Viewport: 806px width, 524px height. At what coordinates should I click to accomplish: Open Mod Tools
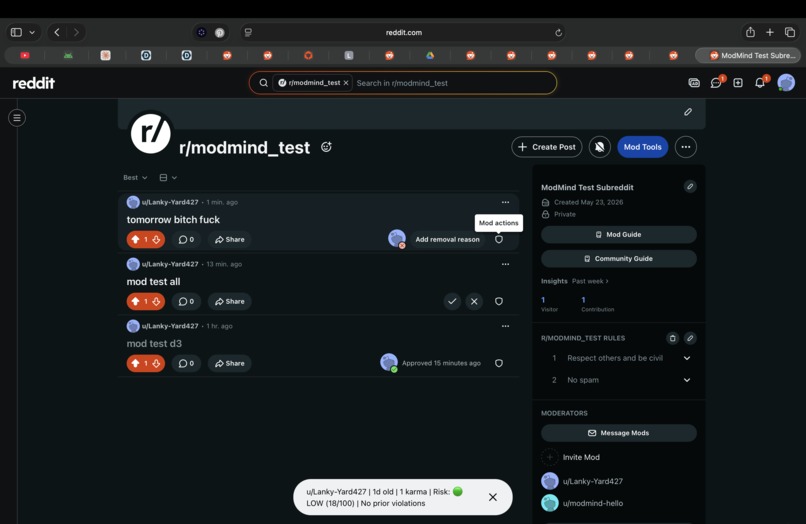643,147
